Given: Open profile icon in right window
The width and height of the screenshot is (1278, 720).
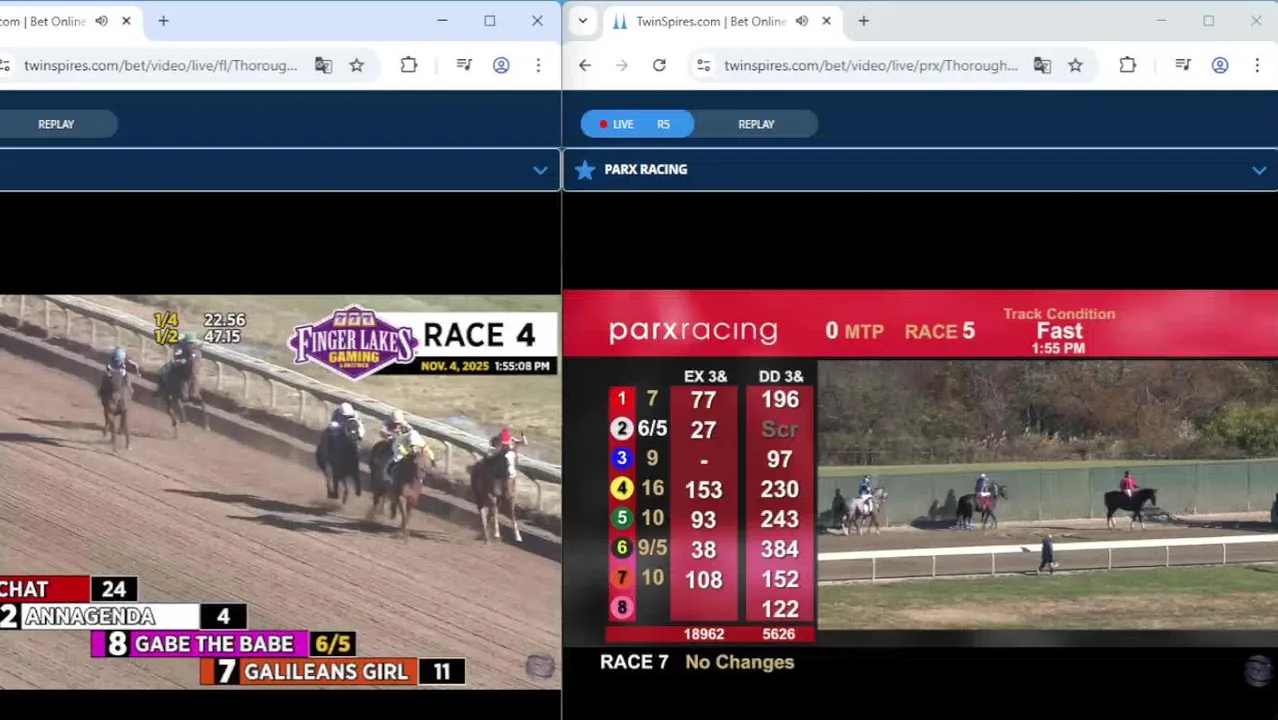Looking at the screenshot, I should click(x=1220, y=65).
